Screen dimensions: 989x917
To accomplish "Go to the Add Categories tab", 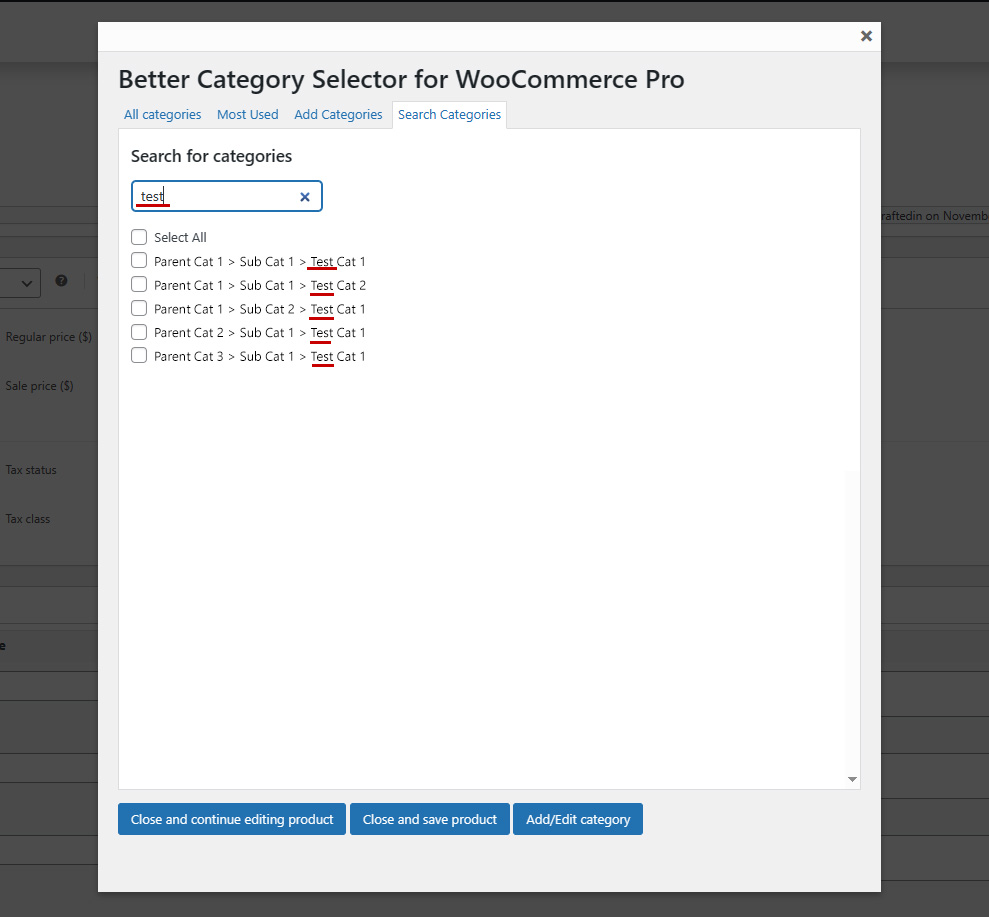I will tap(338, 115).
